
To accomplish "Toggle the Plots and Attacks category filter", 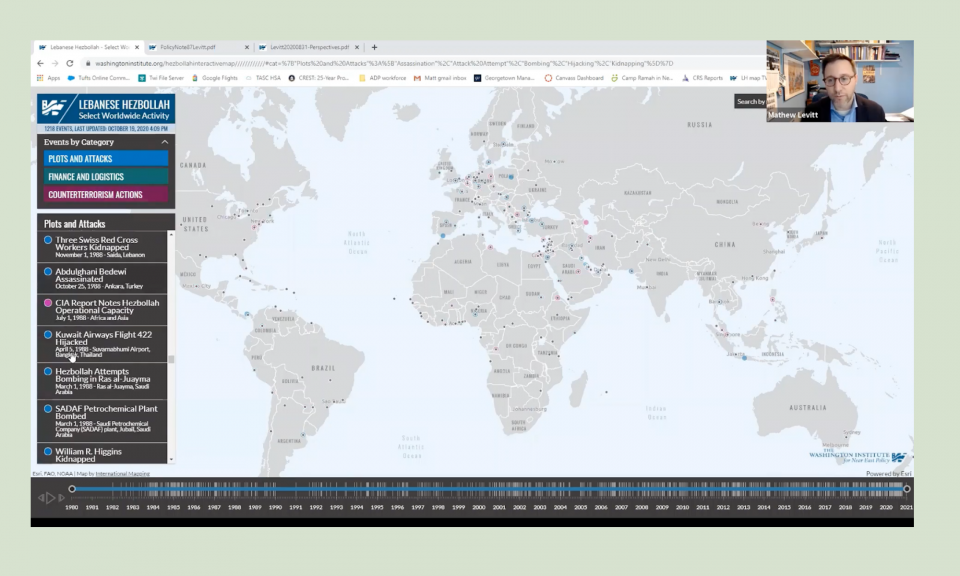I will click(x=105, y=158).
